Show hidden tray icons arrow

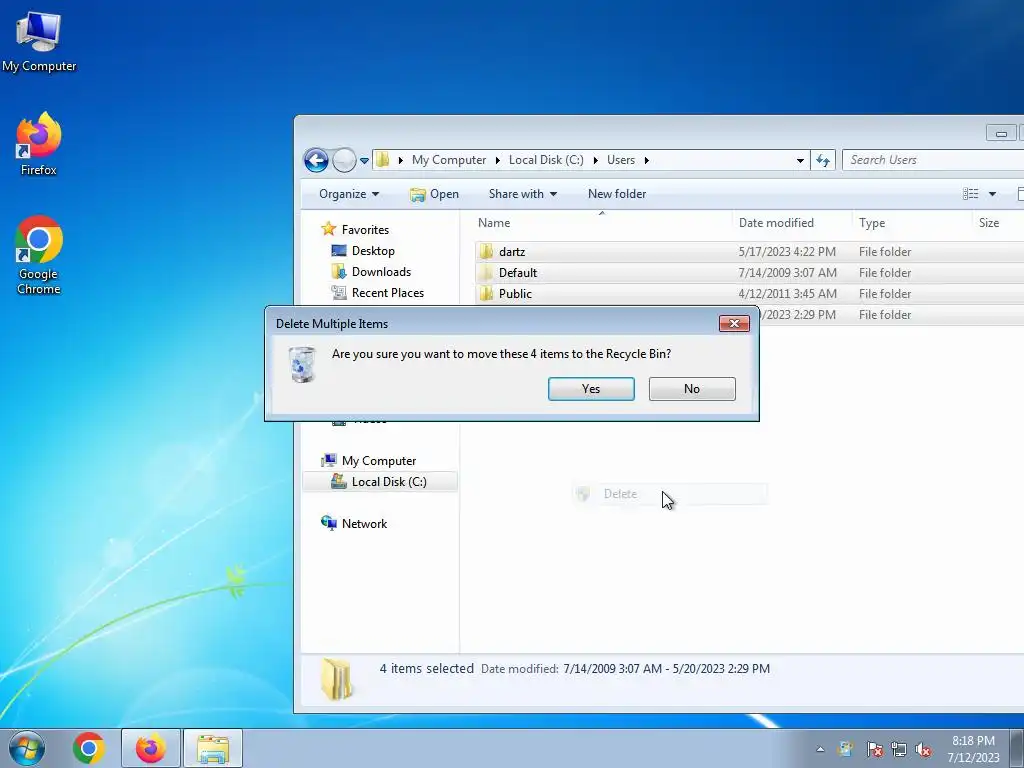tap(820, 749)
